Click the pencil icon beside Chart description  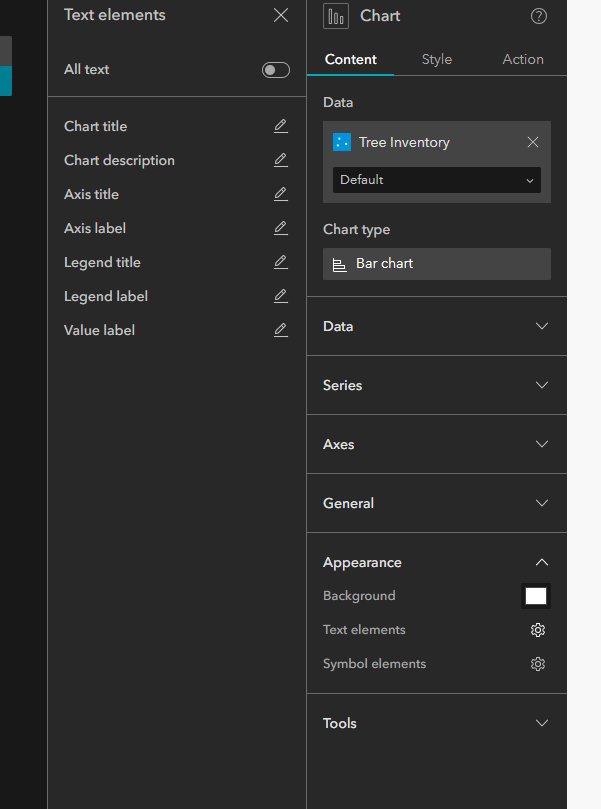[x=281, y=160]
